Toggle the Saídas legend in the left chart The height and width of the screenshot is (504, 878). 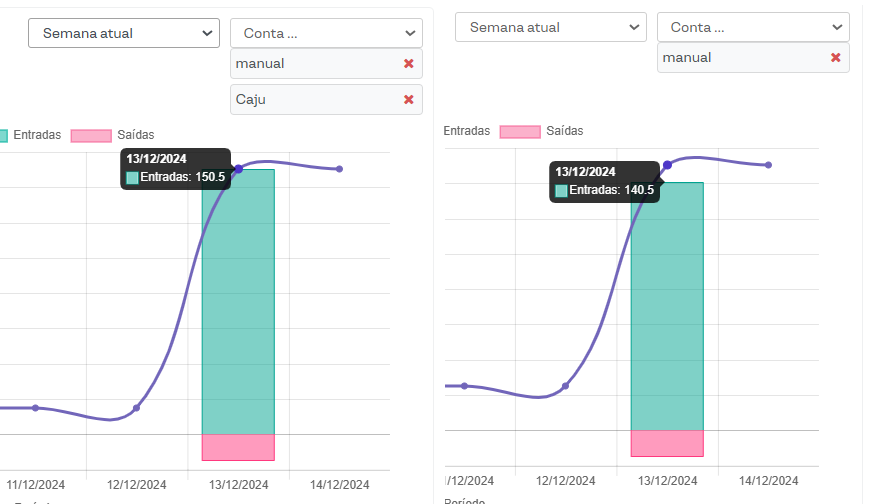point(135,134)
